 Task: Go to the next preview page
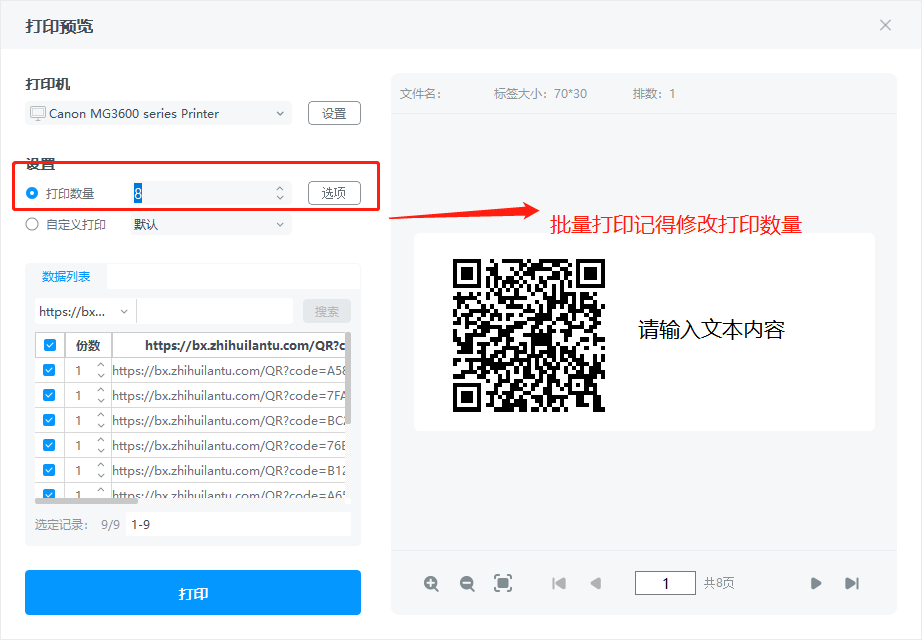point(816,583)
